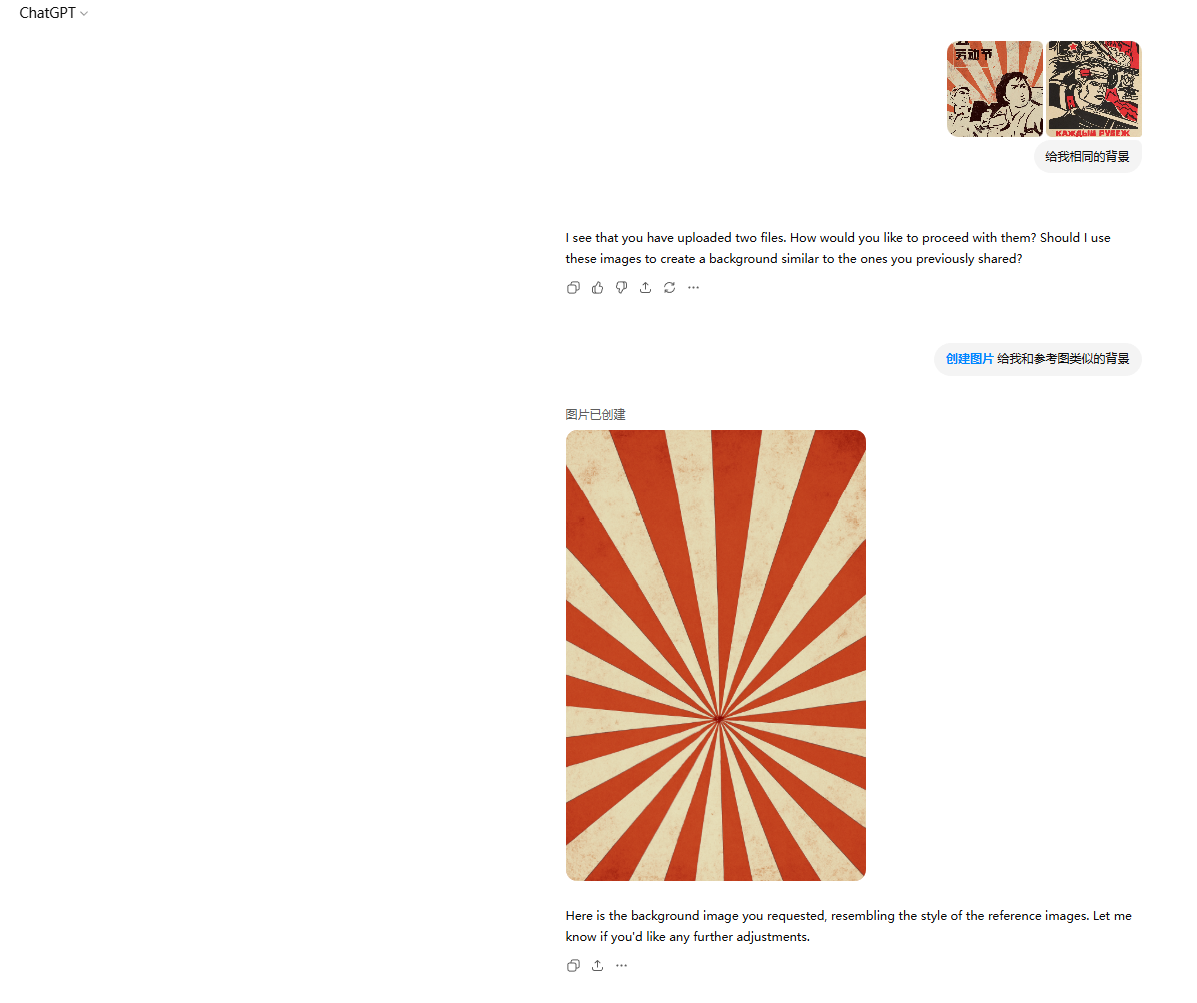This screenshot has width=1197, height=1003.
Task: Share the first assistant response
Action: 645,288
